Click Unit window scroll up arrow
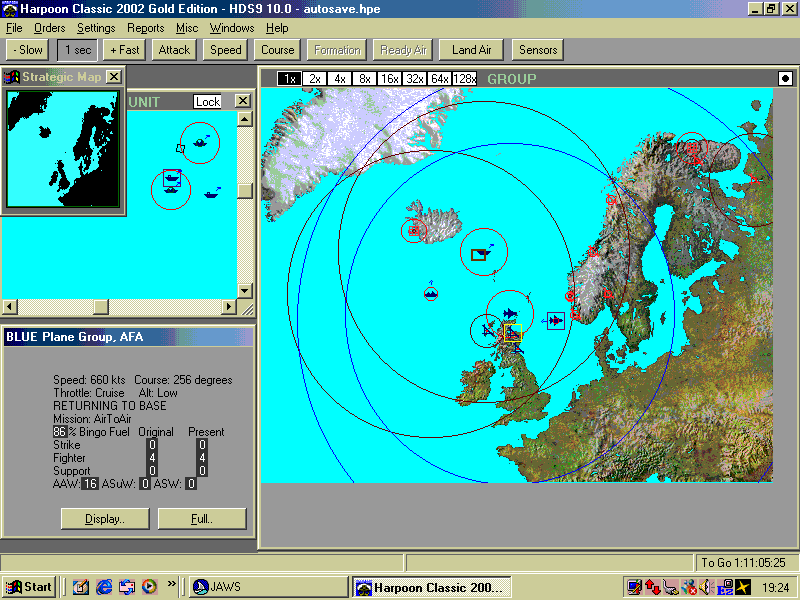 tap(245, 119)
